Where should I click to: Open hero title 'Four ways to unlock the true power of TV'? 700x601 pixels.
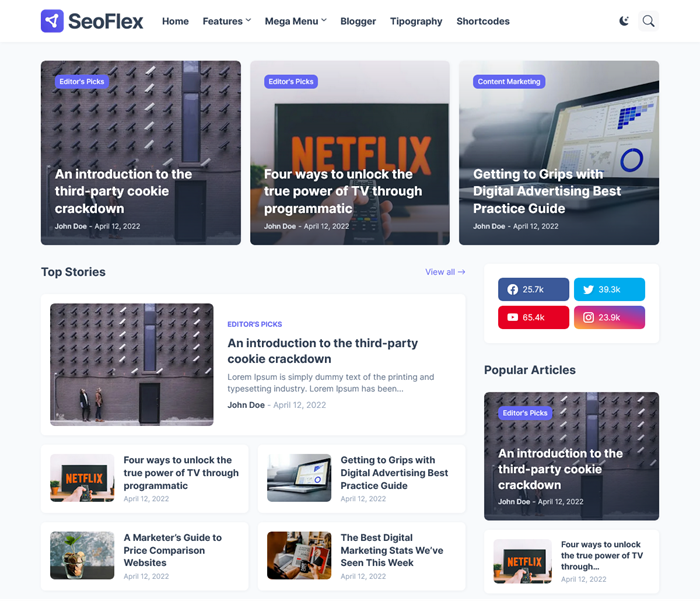[x=343, y=191]
